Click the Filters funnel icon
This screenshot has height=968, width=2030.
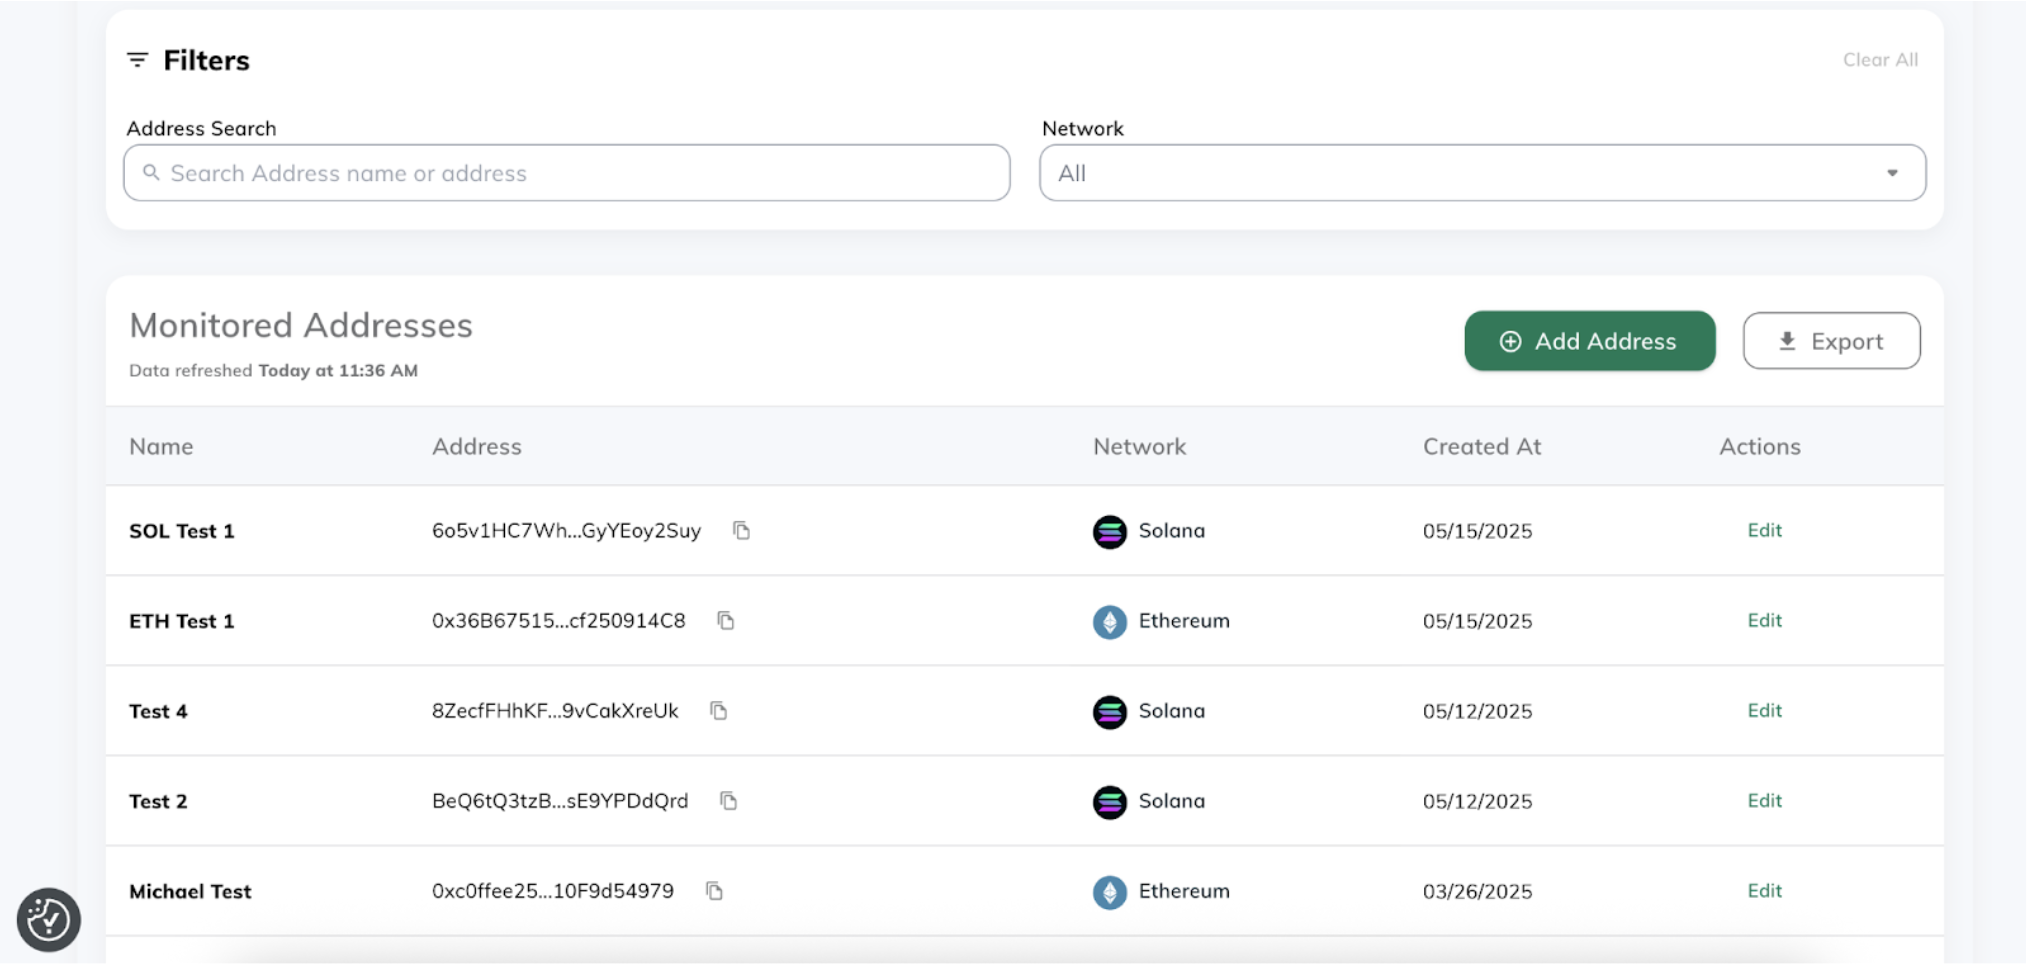click(138, 60)
